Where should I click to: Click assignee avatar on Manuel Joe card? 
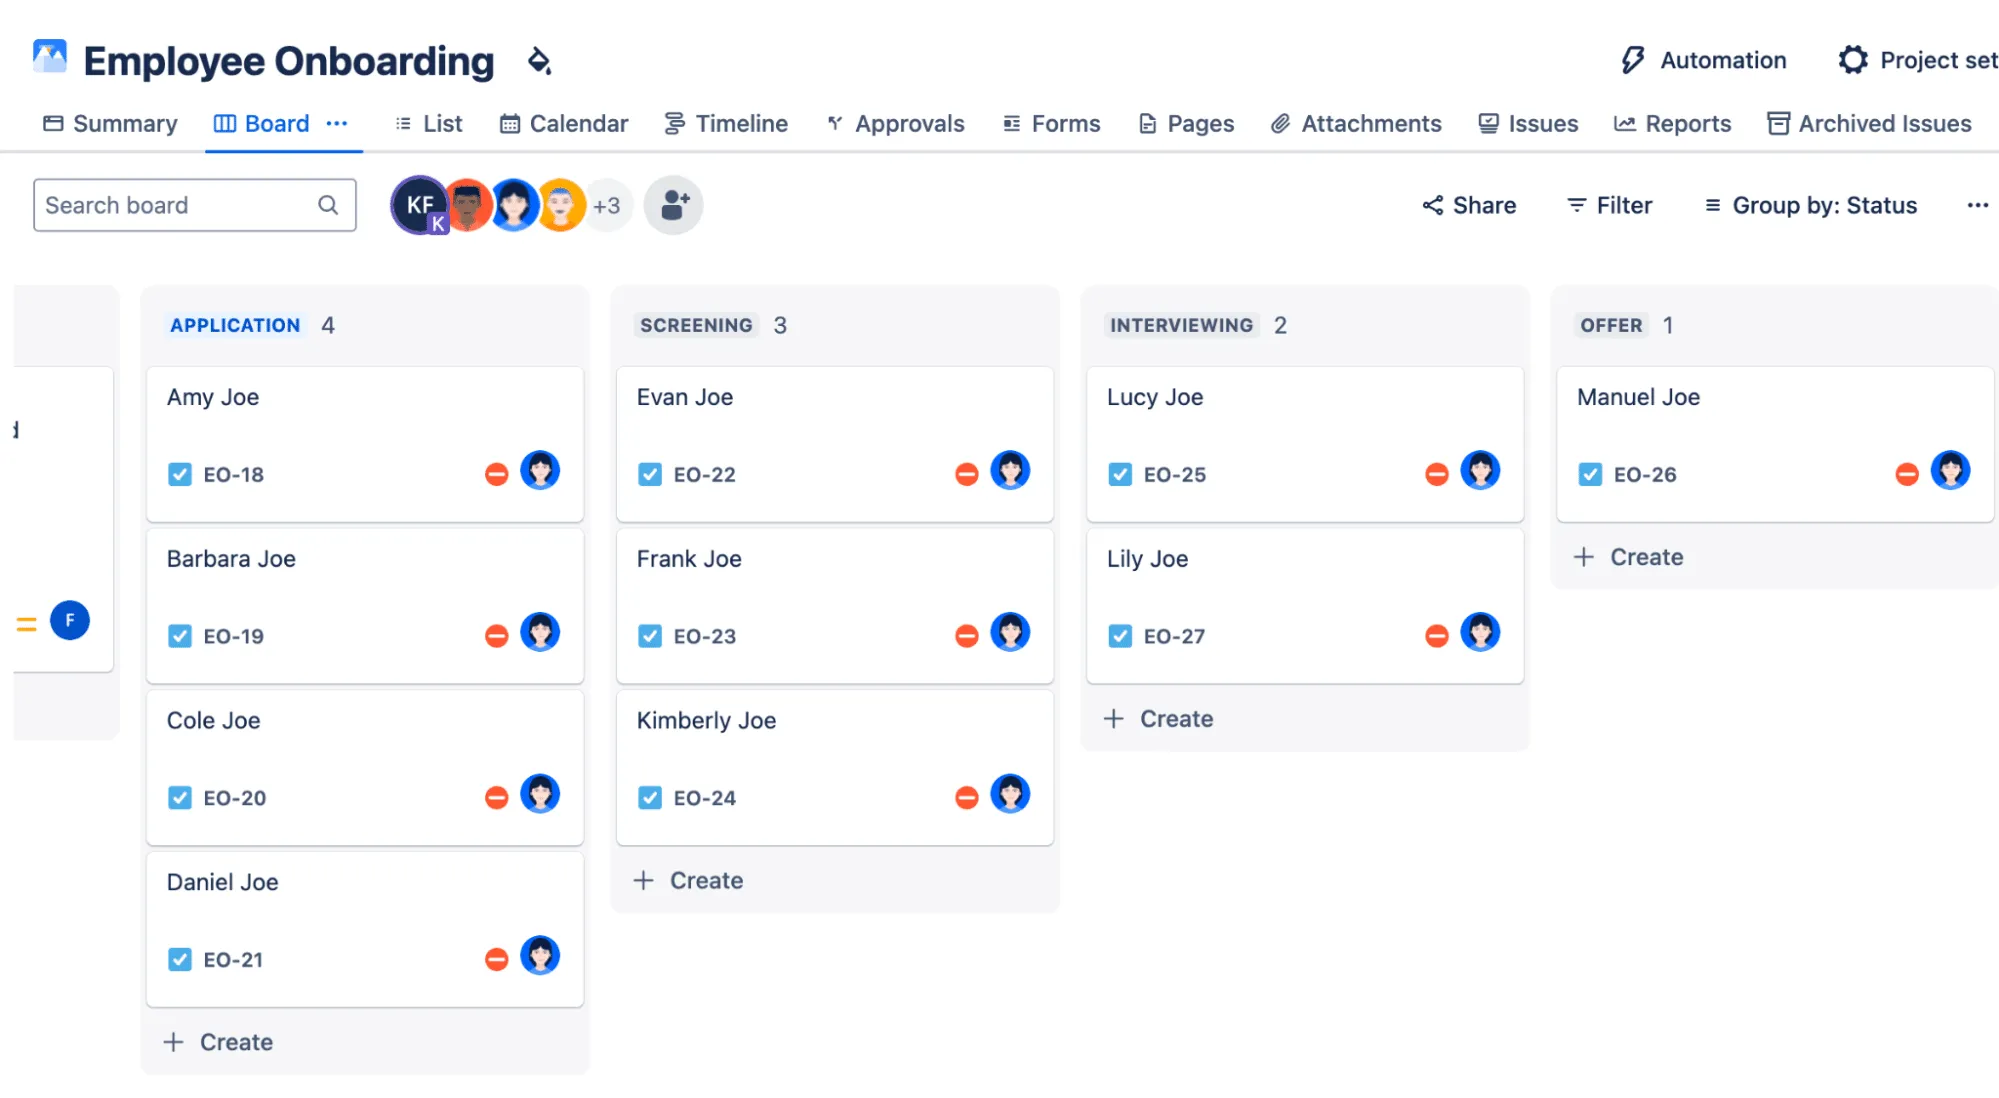[1950, 471]
